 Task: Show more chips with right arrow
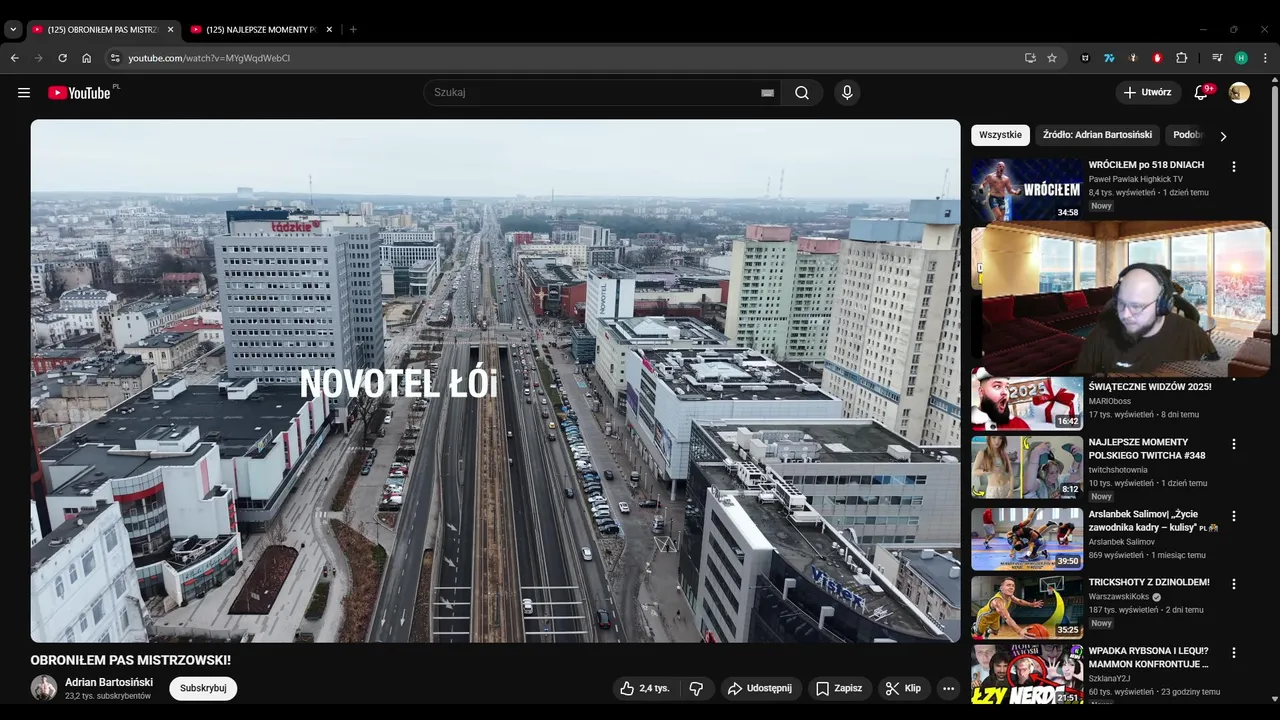[x=1222, y=136]
